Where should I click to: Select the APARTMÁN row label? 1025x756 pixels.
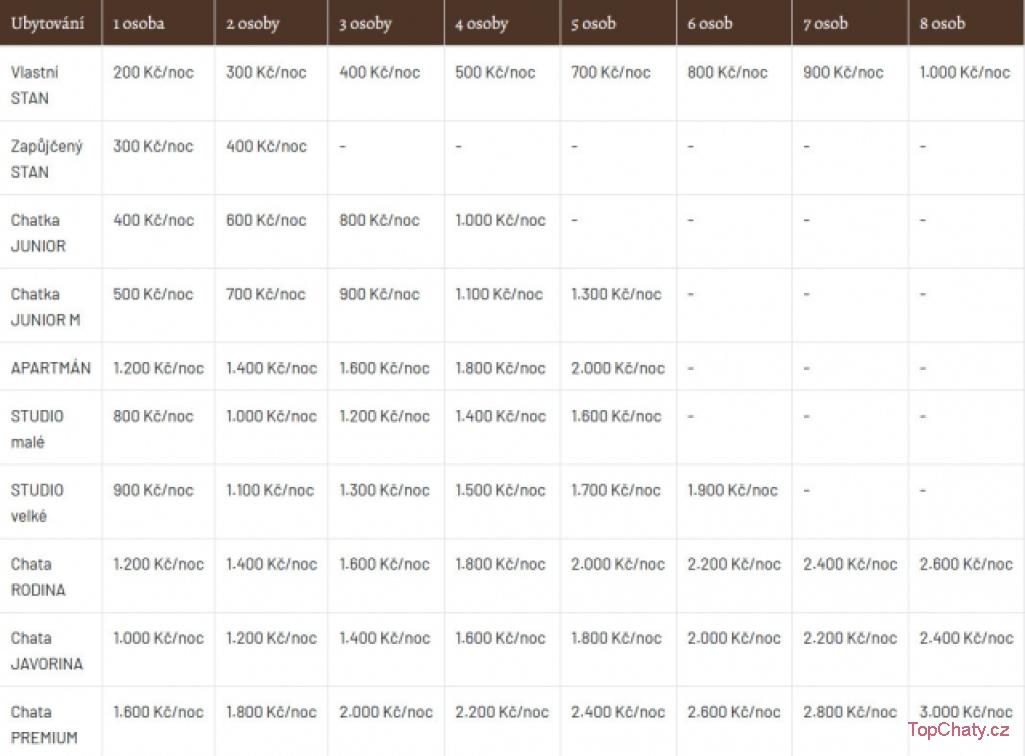[x=50, y=368]
